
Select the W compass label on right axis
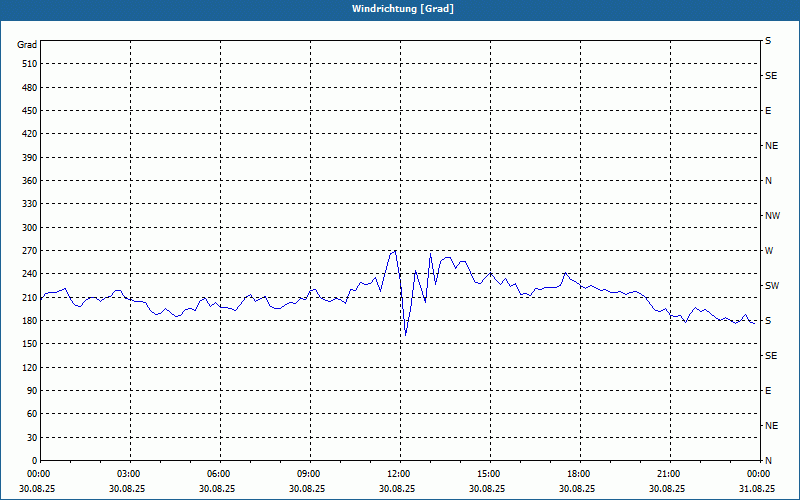pyautogui.click(x=769, y=251)
